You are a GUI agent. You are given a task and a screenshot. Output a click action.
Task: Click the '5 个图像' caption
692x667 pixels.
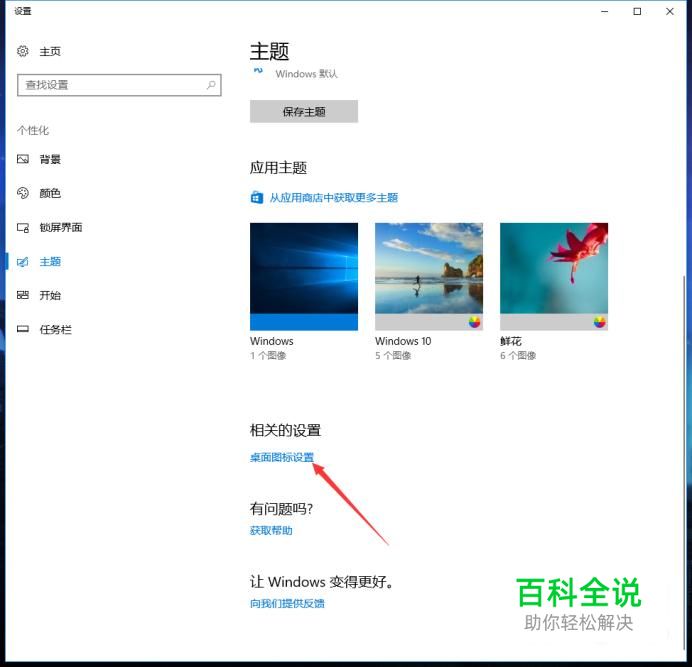393,355
